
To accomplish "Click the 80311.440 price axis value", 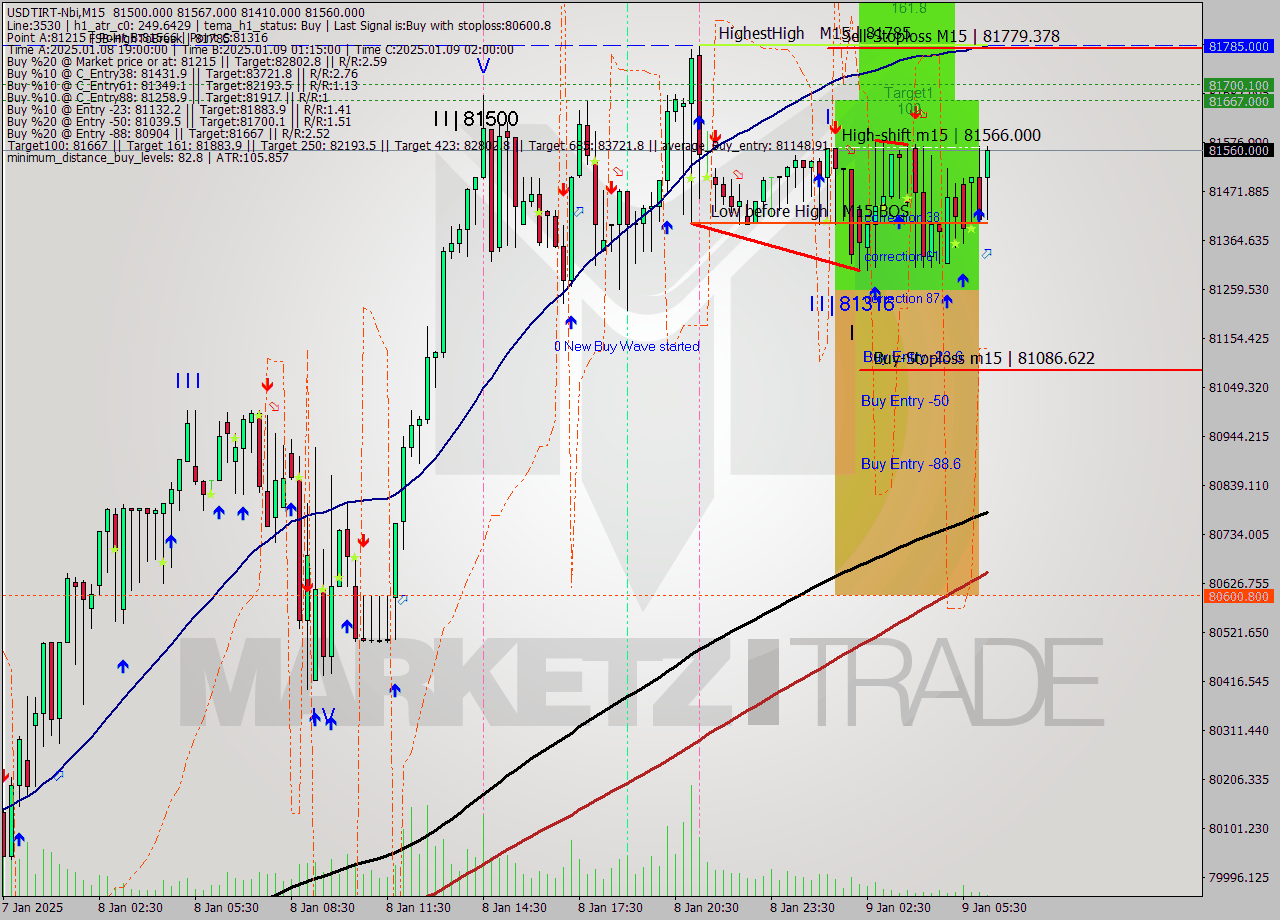I will (1239, 730).
